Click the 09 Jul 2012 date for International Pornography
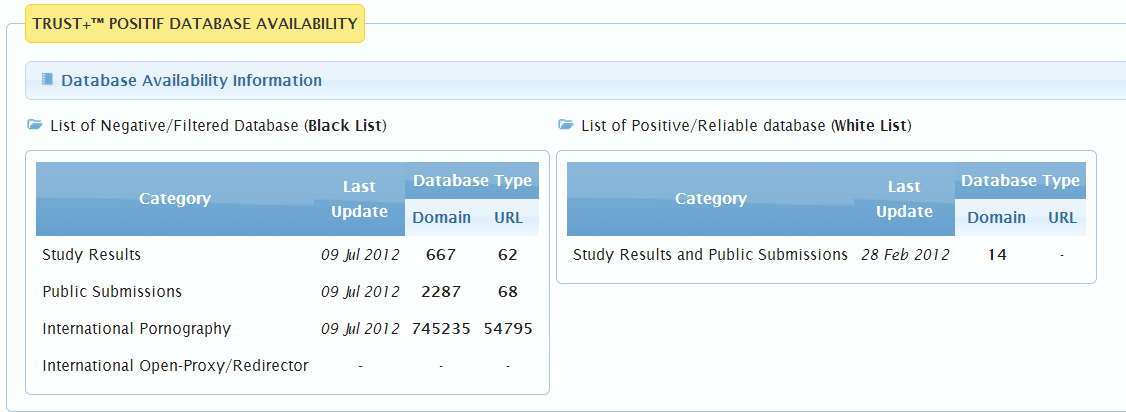1126x412 pixels. pyautogui.click(x=360, y=329)
